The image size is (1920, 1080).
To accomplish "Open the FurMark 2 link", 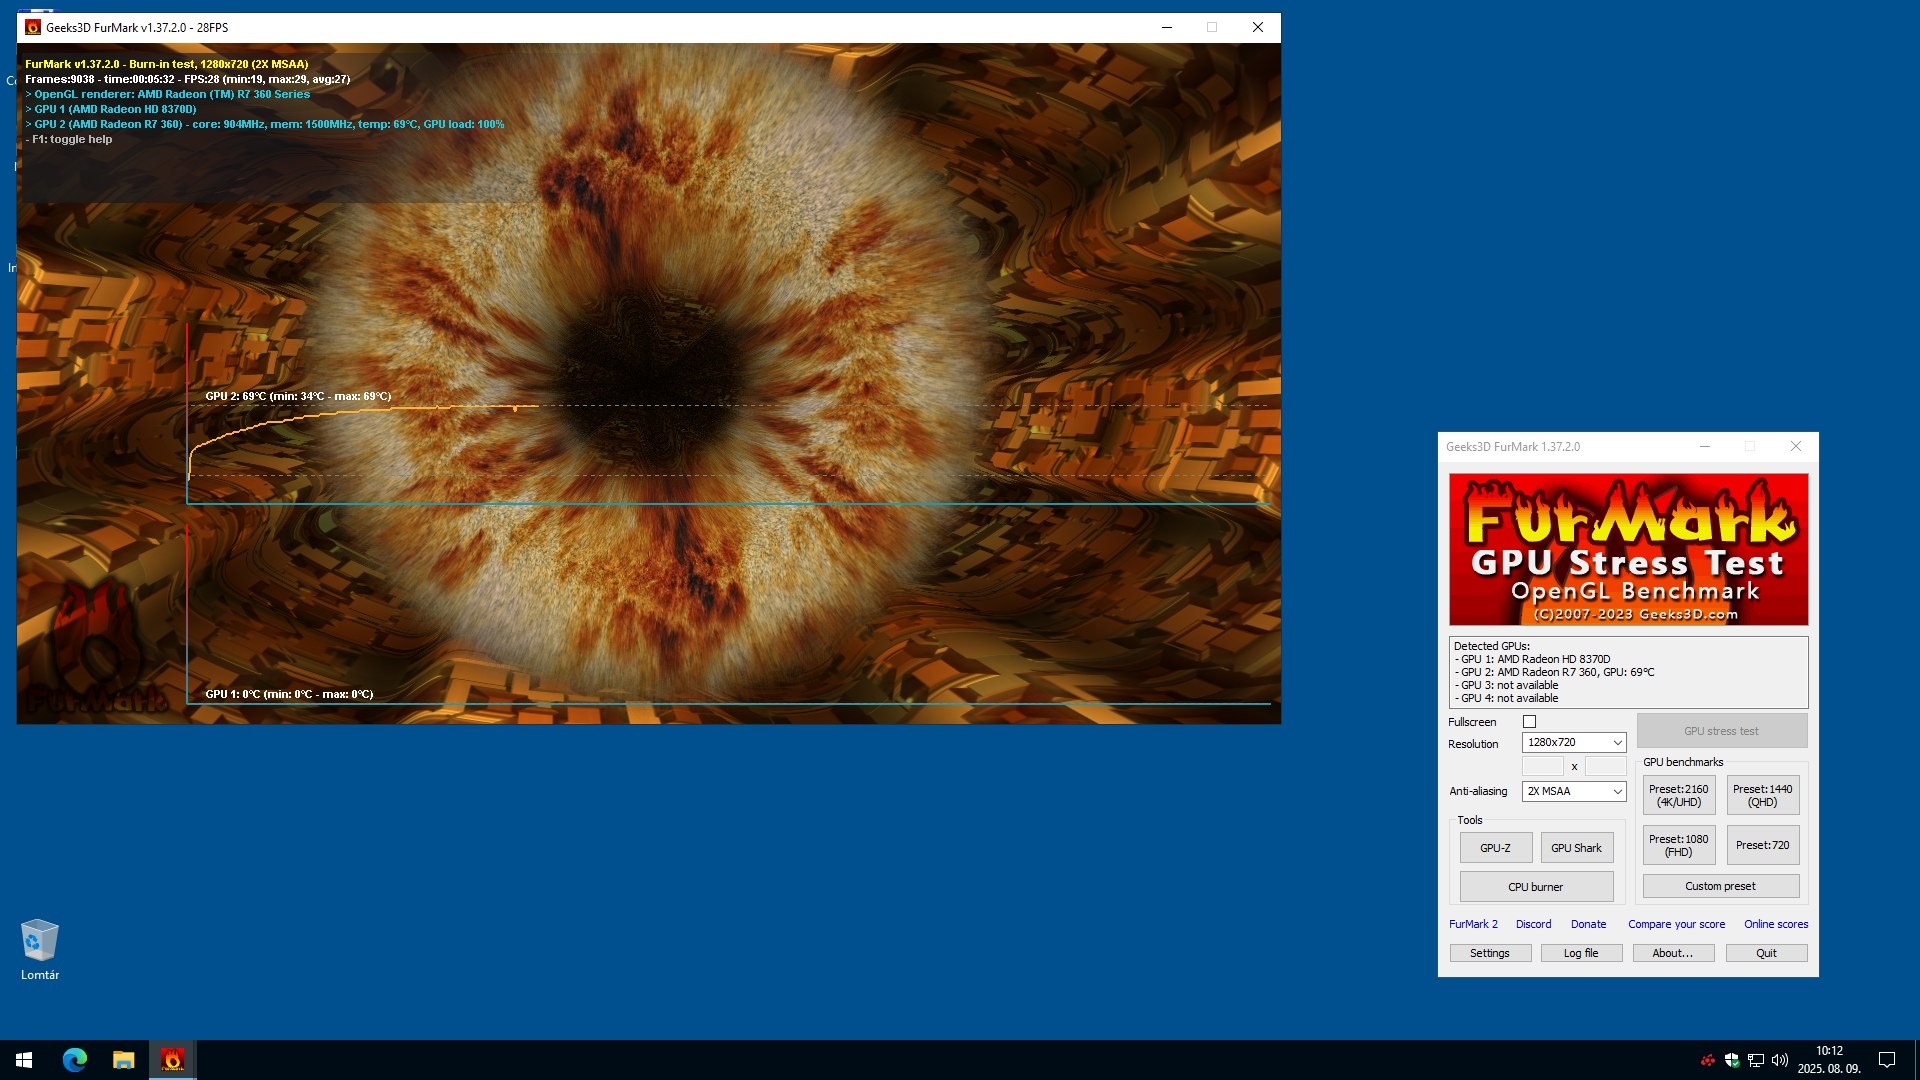I will click(x=1473, y=924).
